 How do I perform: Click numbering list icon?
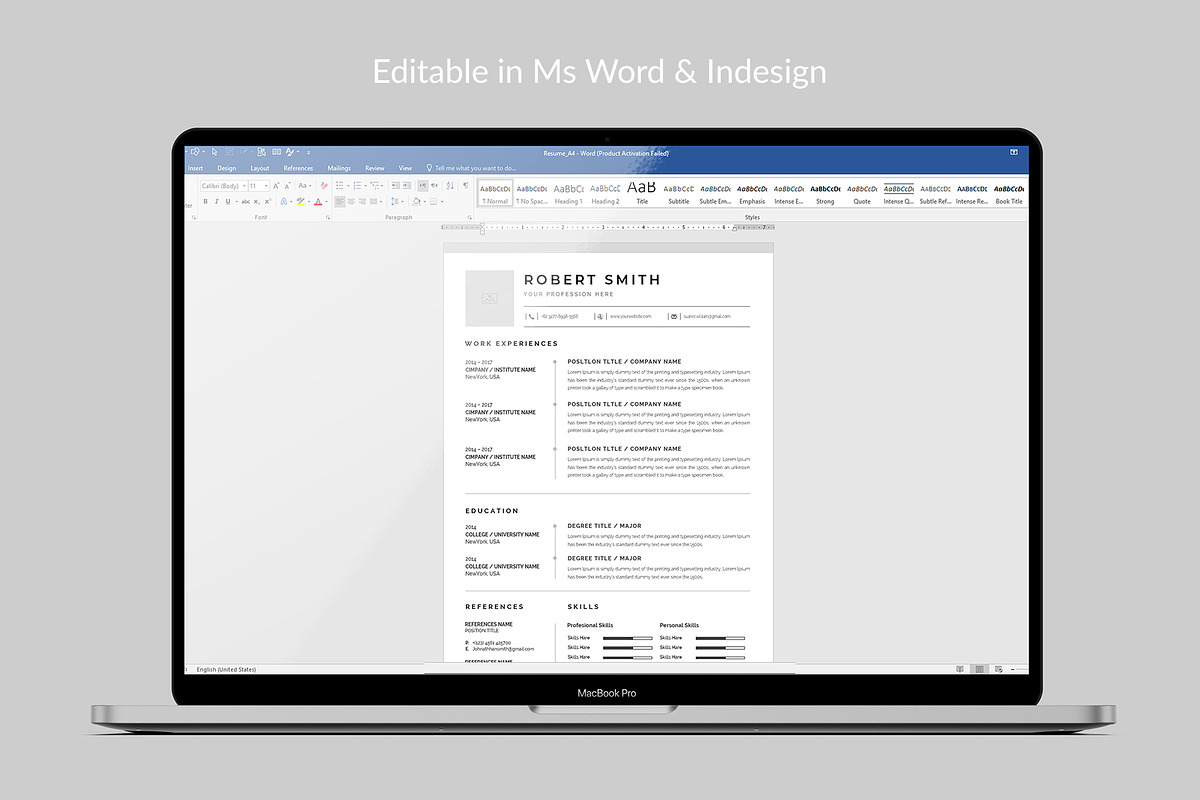pyautogui.click(x=357, y=186)
